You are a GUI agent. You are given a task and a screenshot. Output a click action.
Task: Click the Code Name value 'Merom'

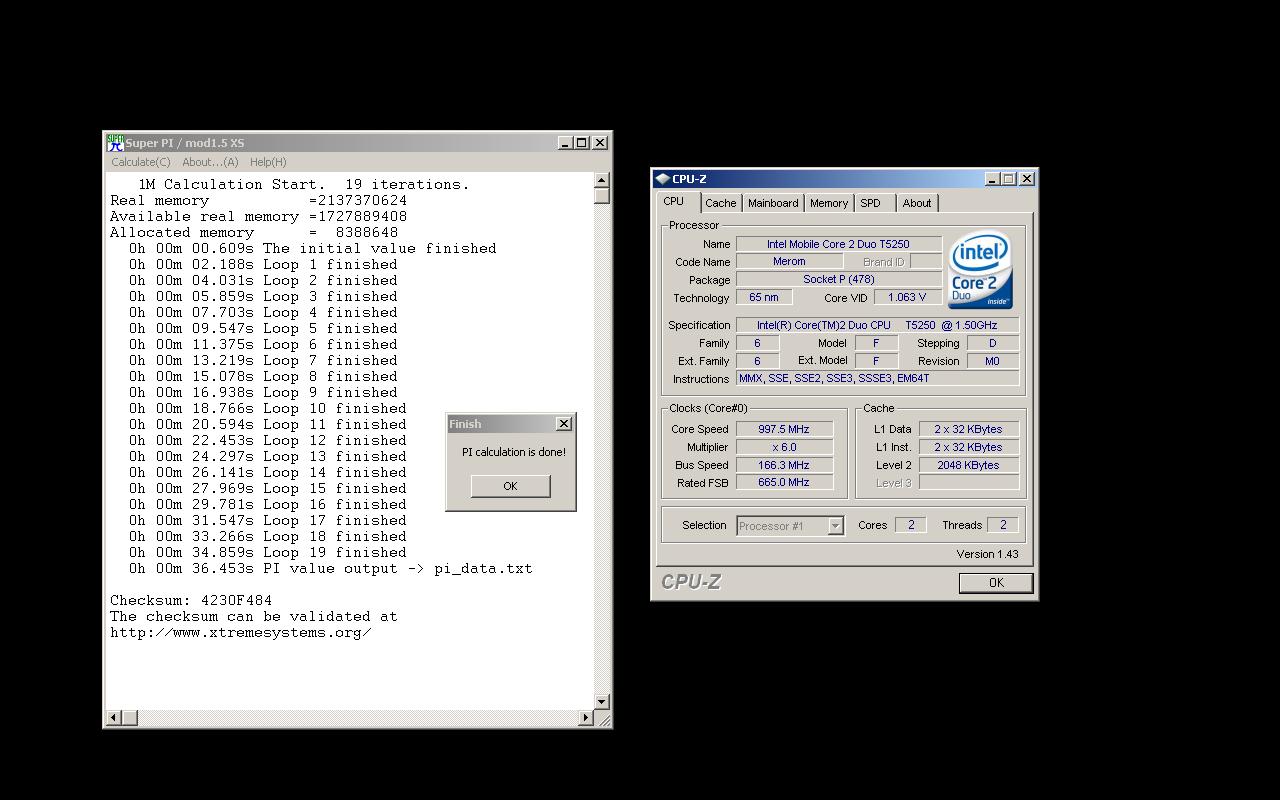[x=789, y=262]
